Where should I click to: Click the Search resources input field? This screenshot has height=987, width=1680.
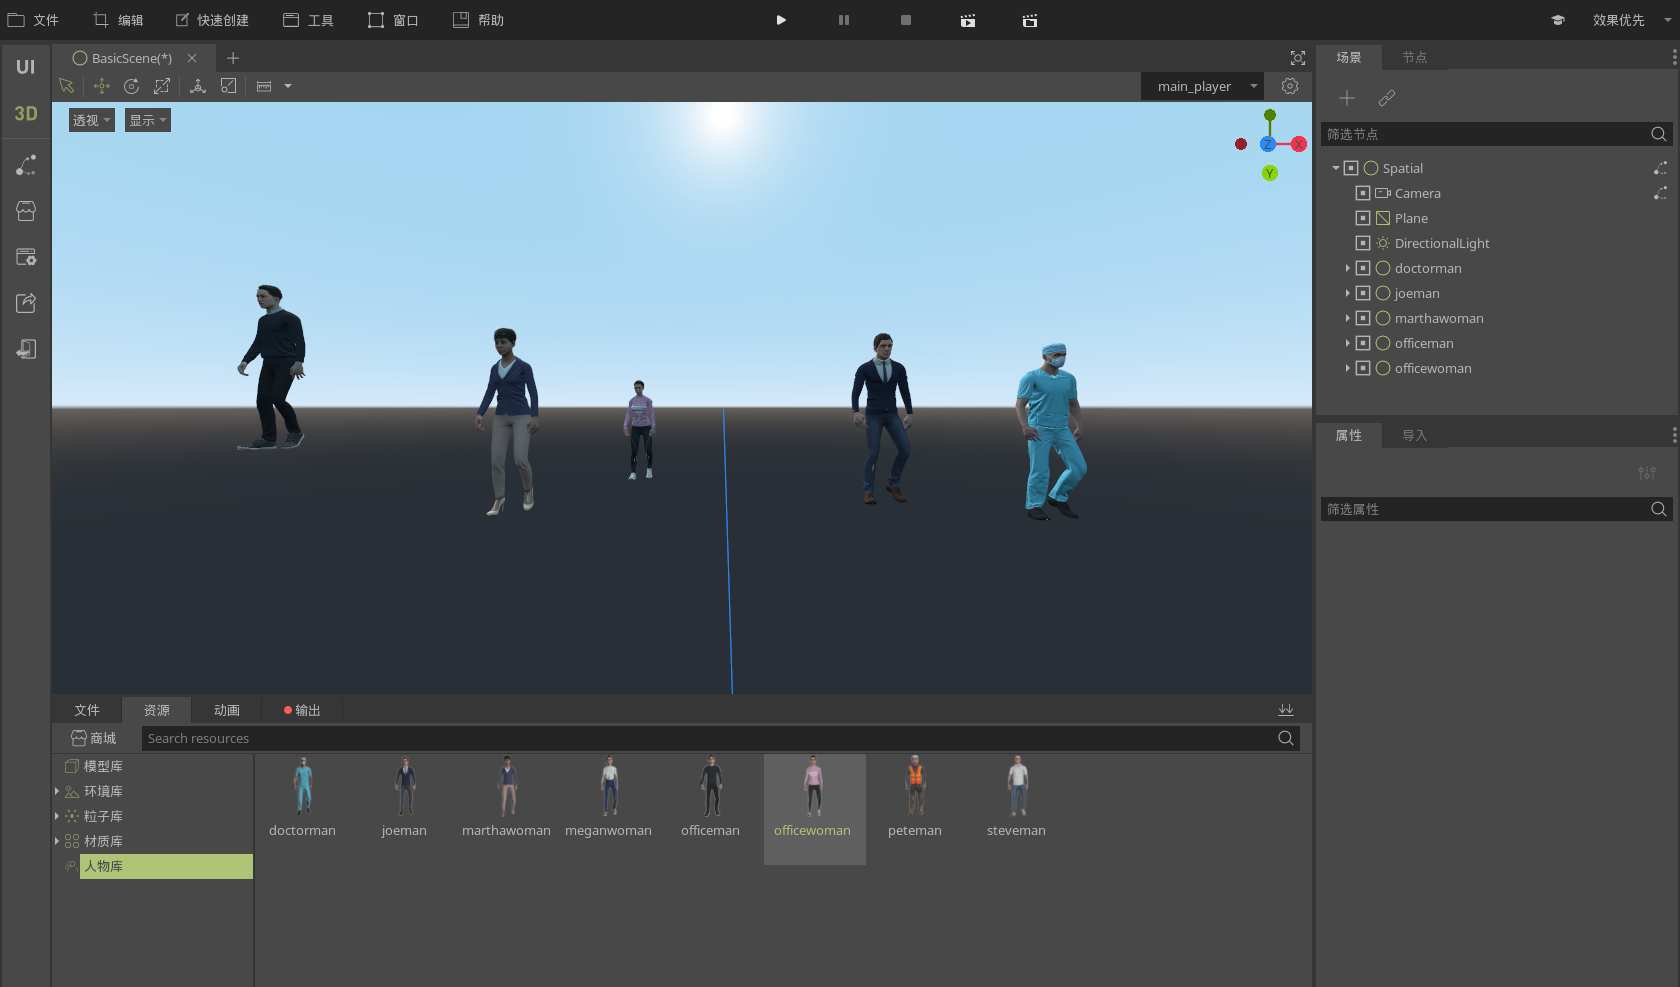[708, 738]
